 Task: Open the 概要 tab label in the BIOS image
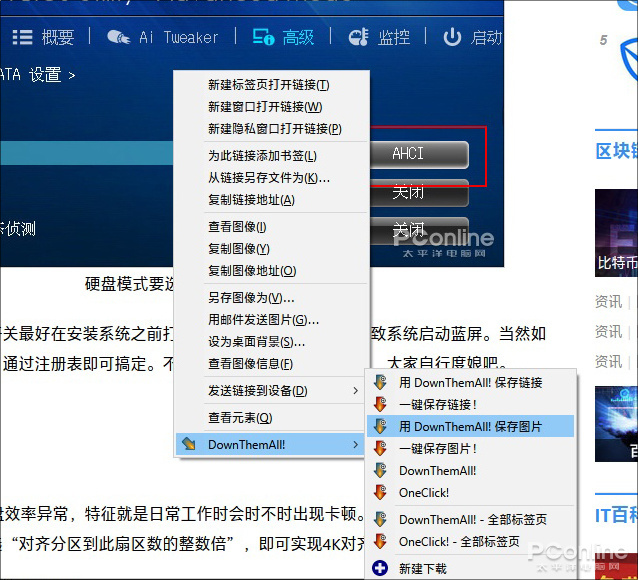(x=58, y=37)
